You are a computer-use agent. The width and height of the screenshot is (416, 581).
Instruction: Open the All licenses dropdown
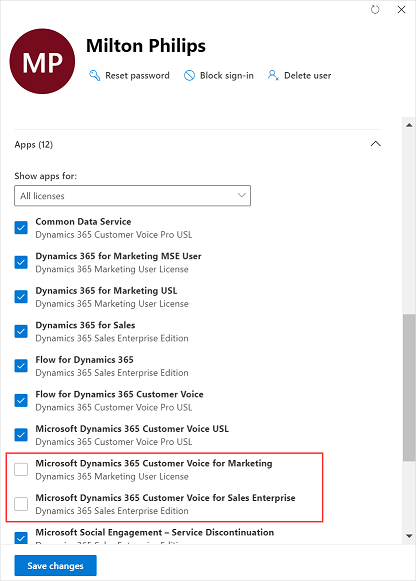coord(132,196)
